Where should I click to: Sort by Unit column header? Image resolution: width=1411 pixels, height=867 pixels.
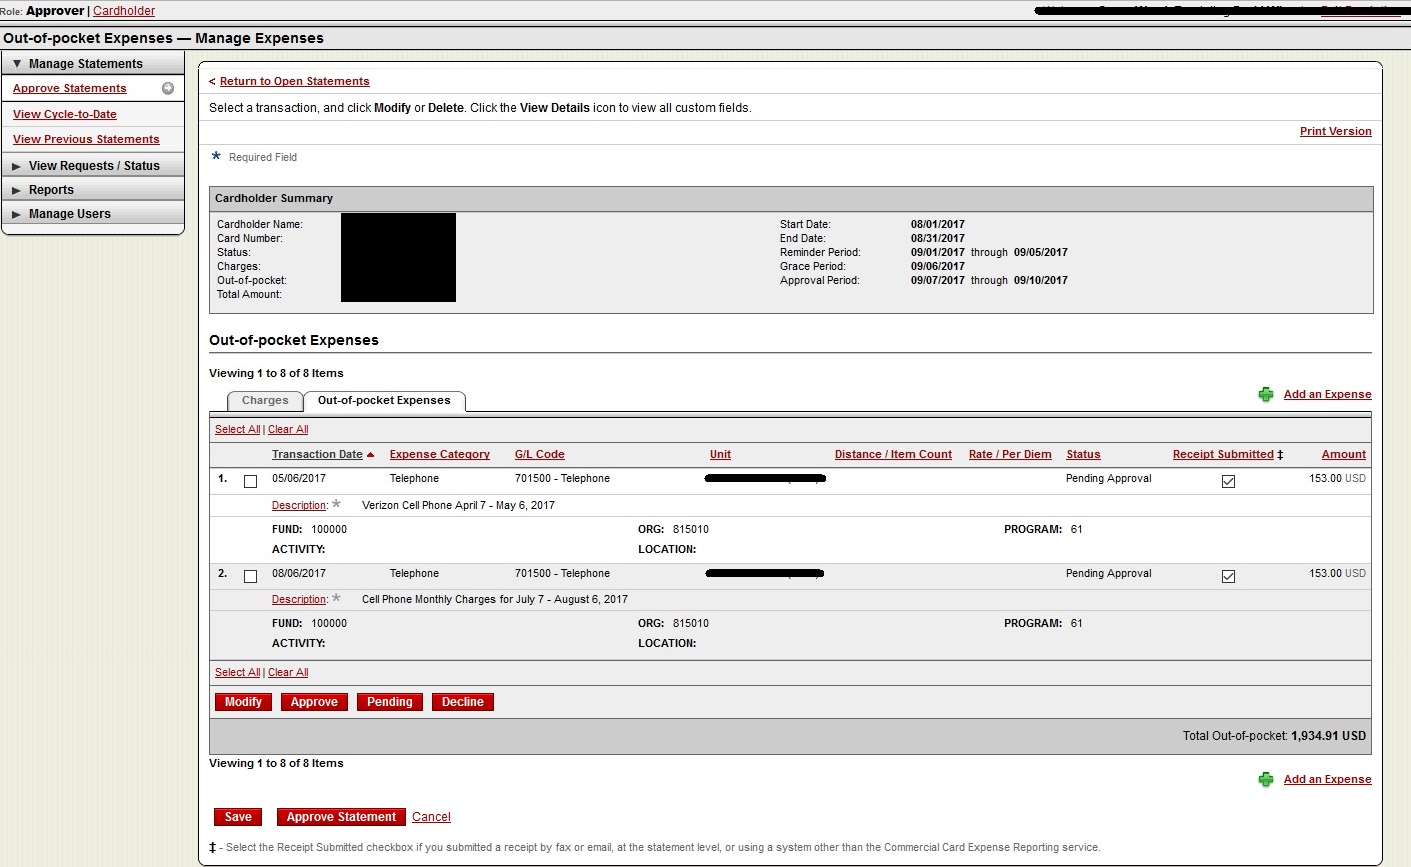[x=720, y=454]
